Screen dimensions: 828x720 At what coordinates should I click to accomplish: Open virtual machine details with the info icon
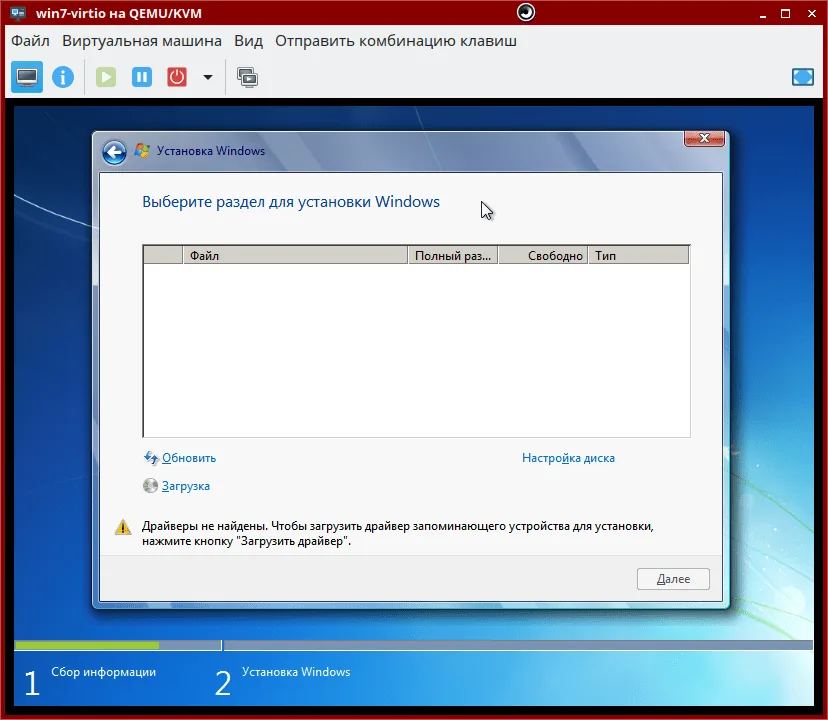pyautogui.click(x=63, y=76)
